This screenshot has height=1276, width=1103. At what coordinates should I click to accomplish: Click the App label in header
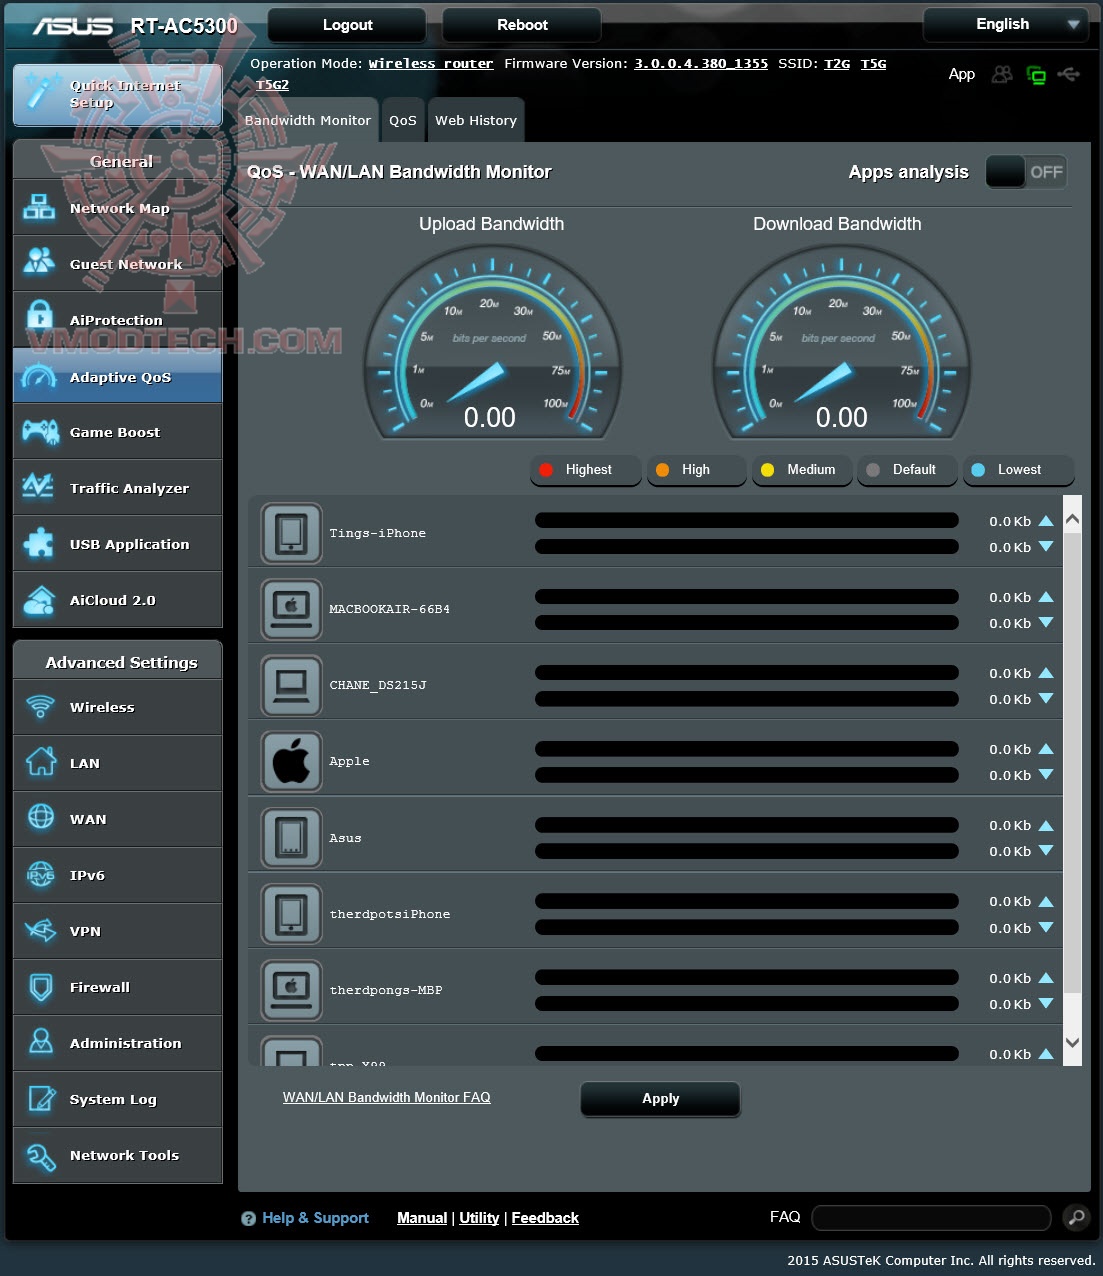coord(961,74)
